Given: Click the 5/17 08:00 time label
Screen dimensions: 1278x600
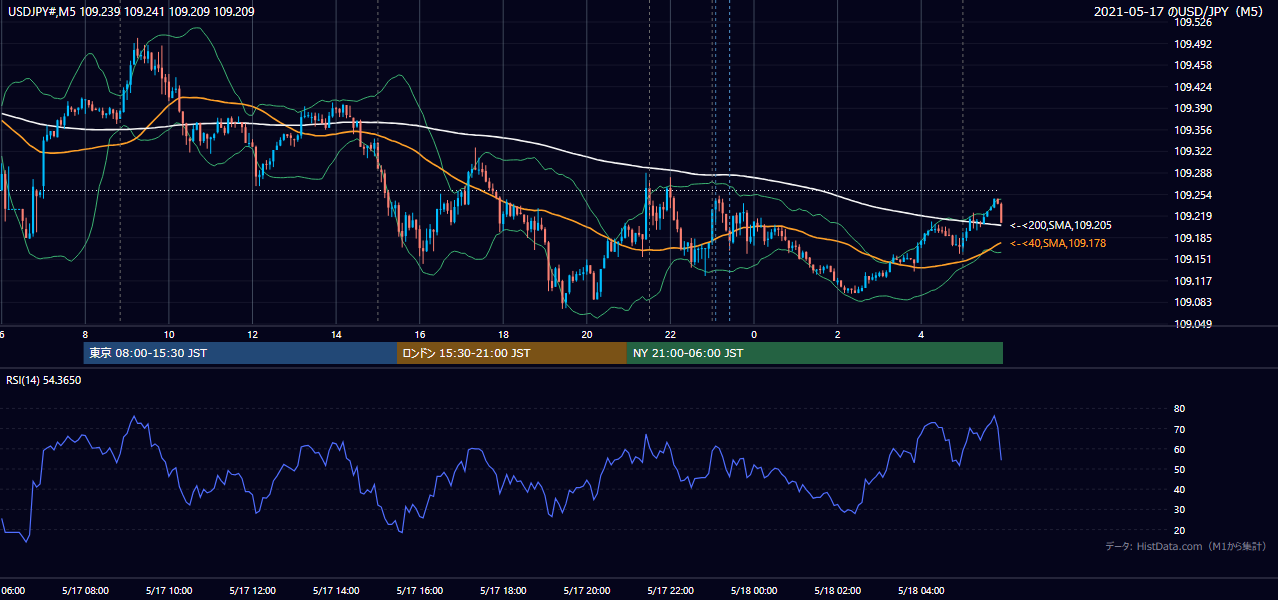Looking at the screenshot, I should [x=85, y=590].
